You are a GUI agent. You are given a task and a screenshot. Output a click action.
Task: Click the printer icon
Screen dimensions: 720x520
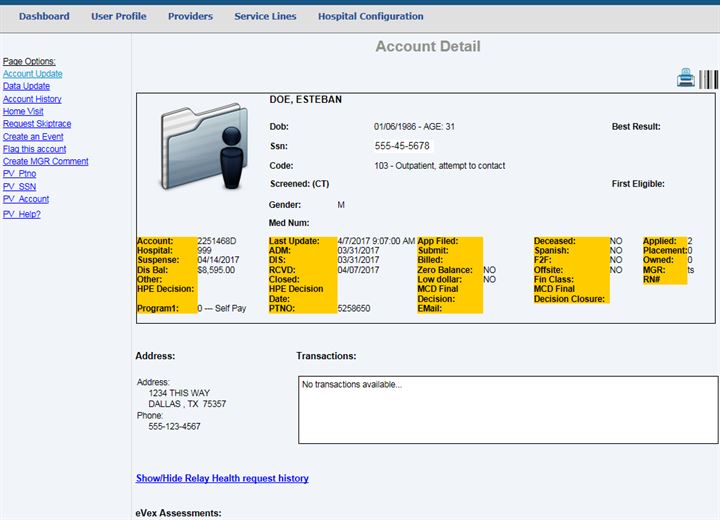(x=686, y=78)
